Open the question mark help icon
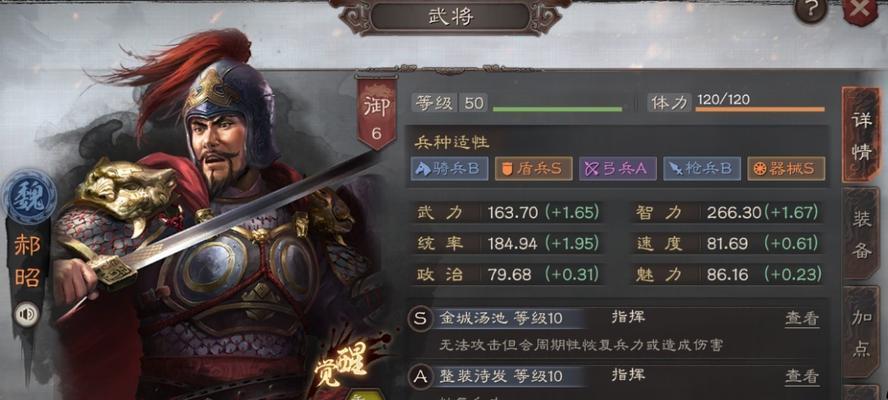This screenshot has width=888, height=400. pos(811,10)
